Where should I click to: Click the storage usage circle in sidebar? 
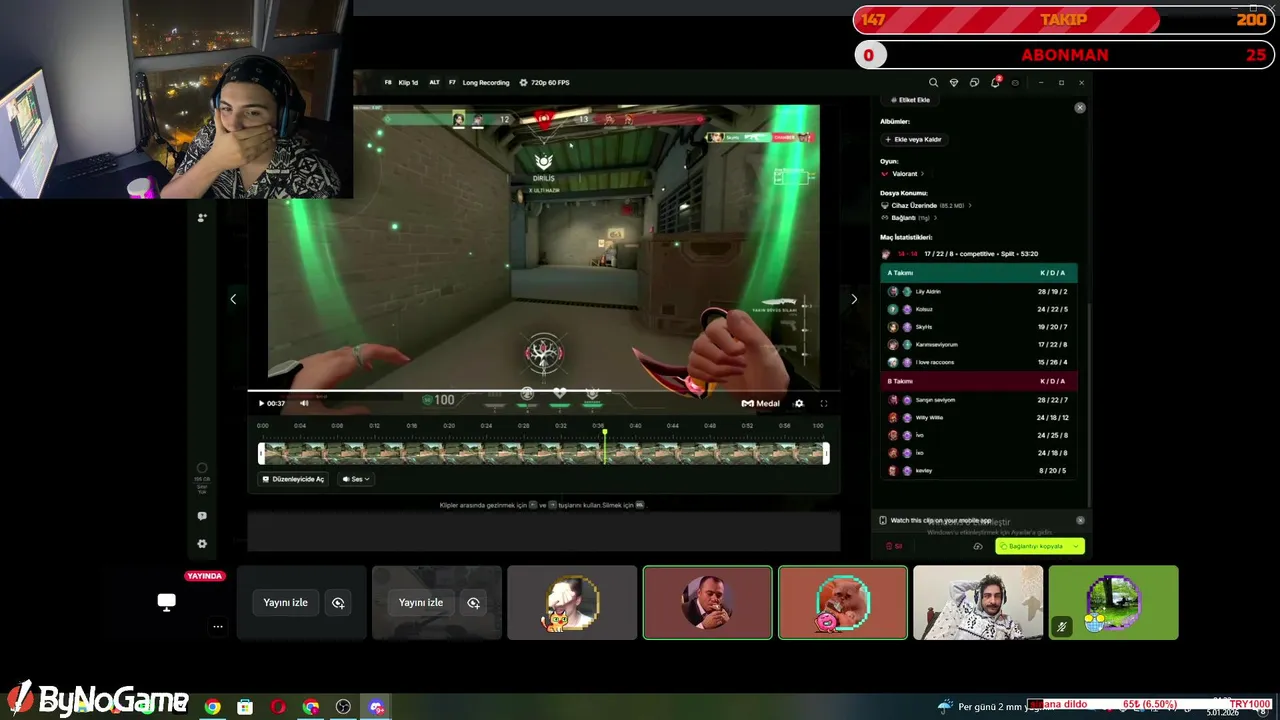click(202, 468)
